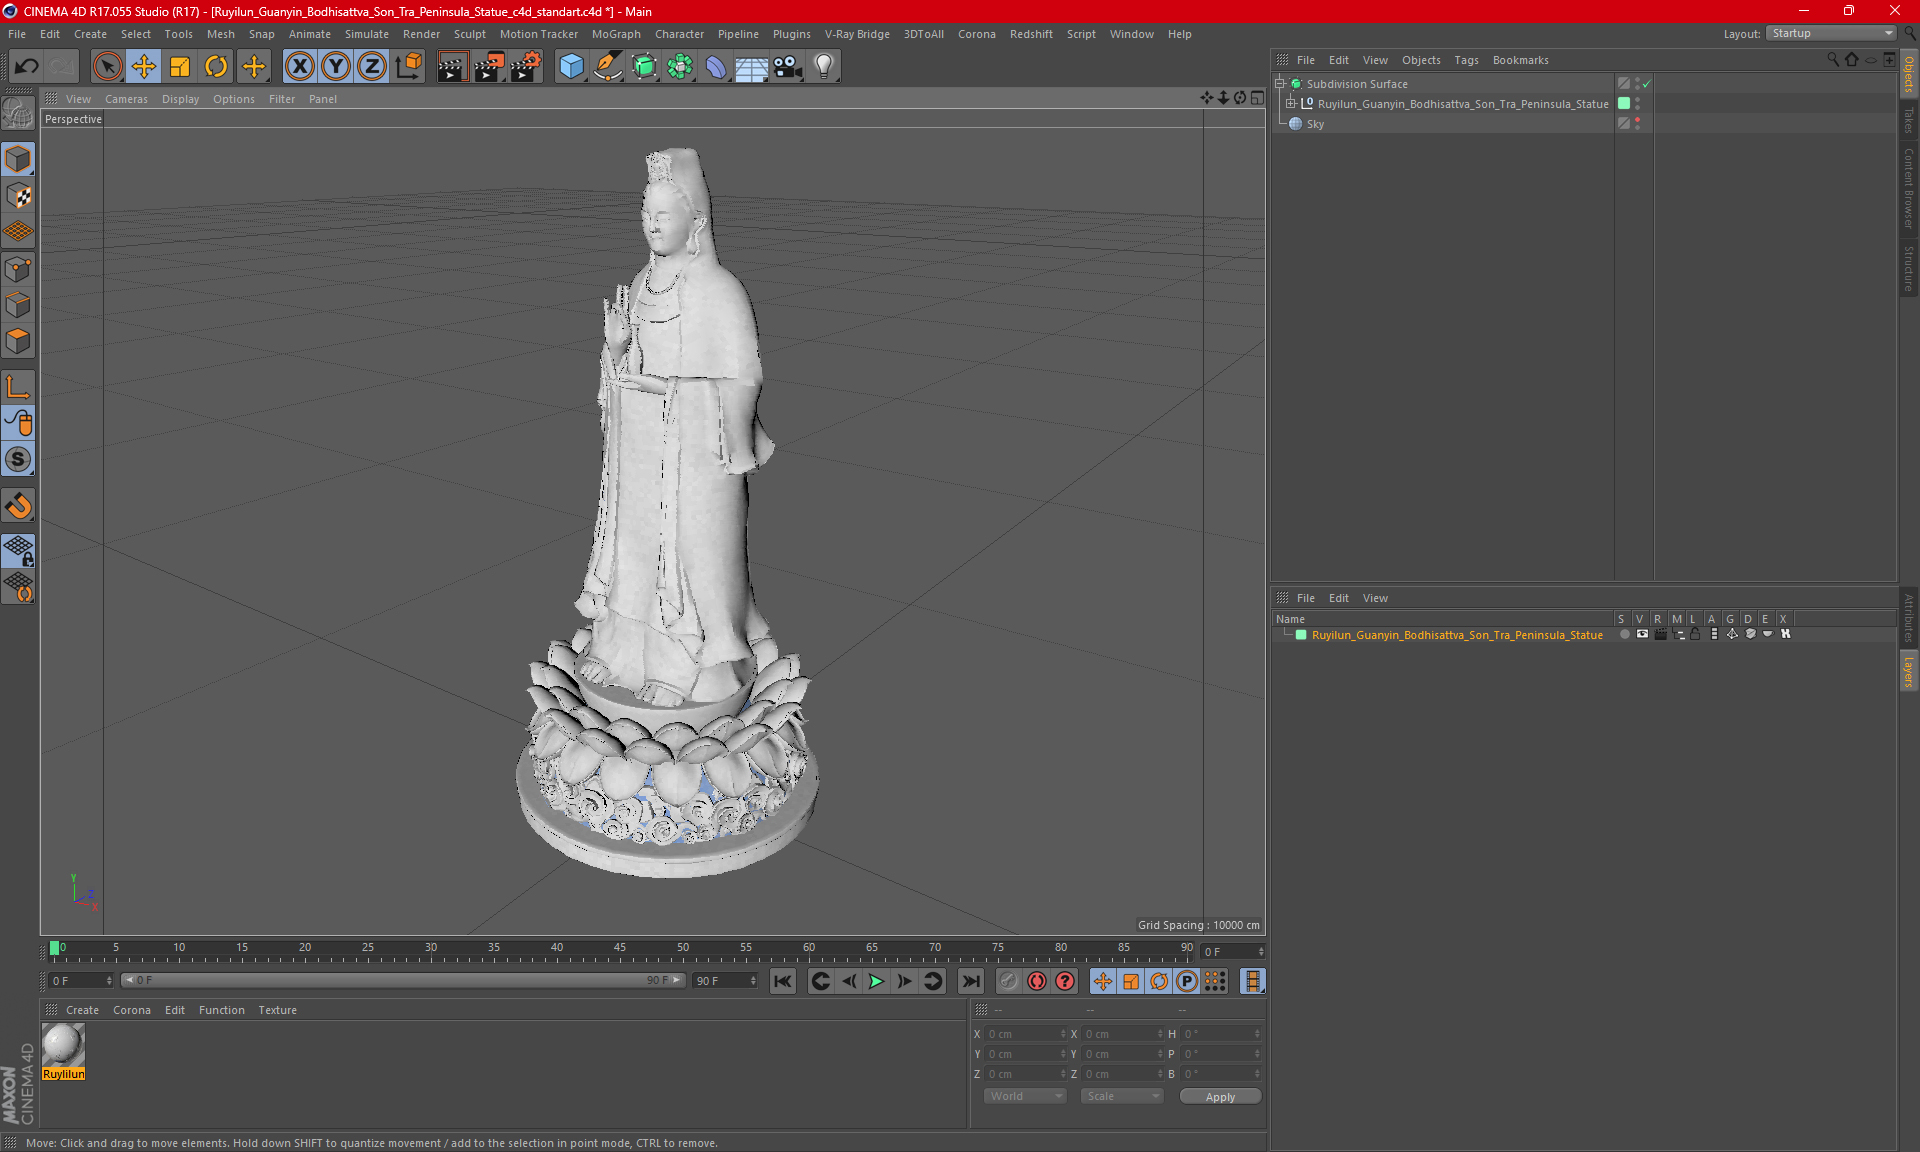Switch to Edges mode
This screenshot has width=1920, height=1152.
pos(18,305)
